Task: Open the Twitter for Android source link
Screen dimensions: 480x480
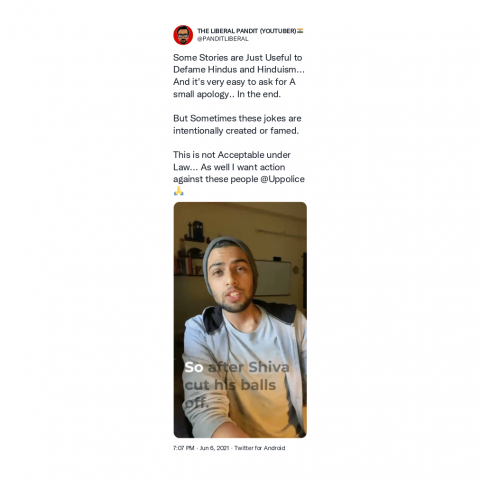Action: pos(260,448)
